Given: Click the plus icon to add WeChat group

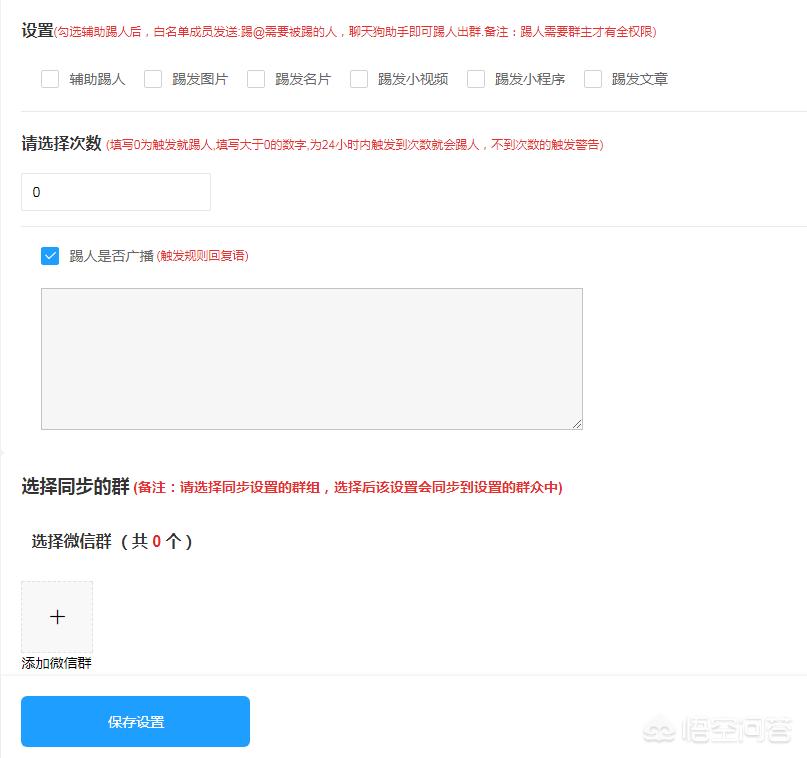Looking at the screenshot, I should point(57,616).
